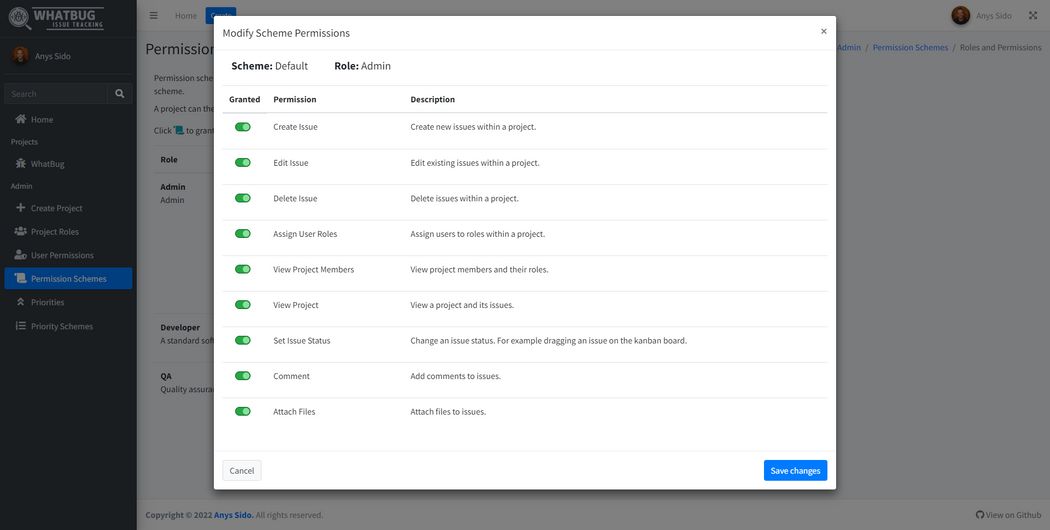Close the modal with the X

823,31
